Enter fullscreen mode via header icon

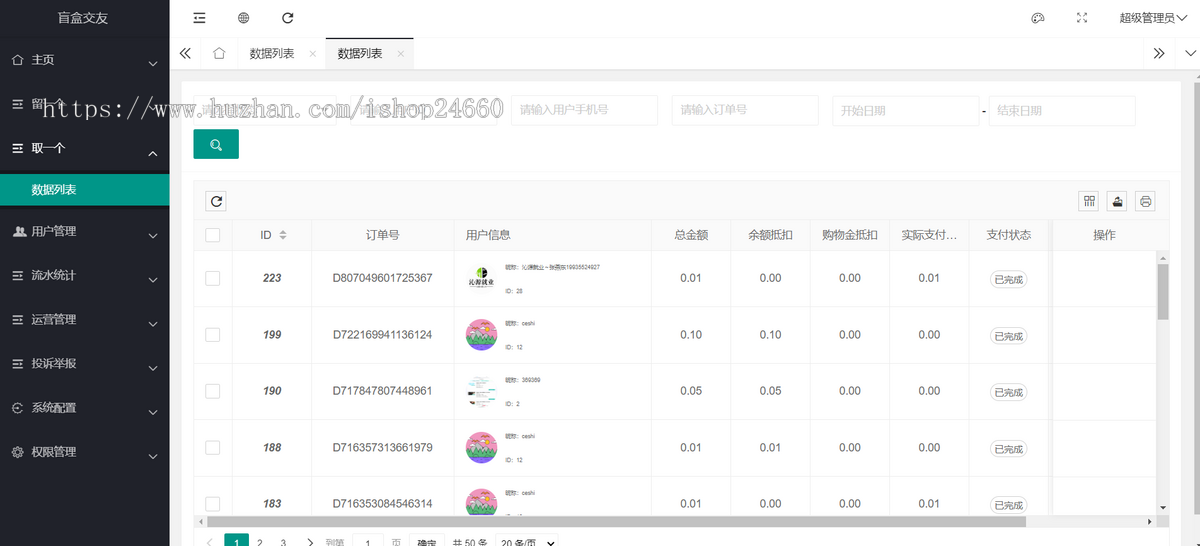click(1081, 18)
